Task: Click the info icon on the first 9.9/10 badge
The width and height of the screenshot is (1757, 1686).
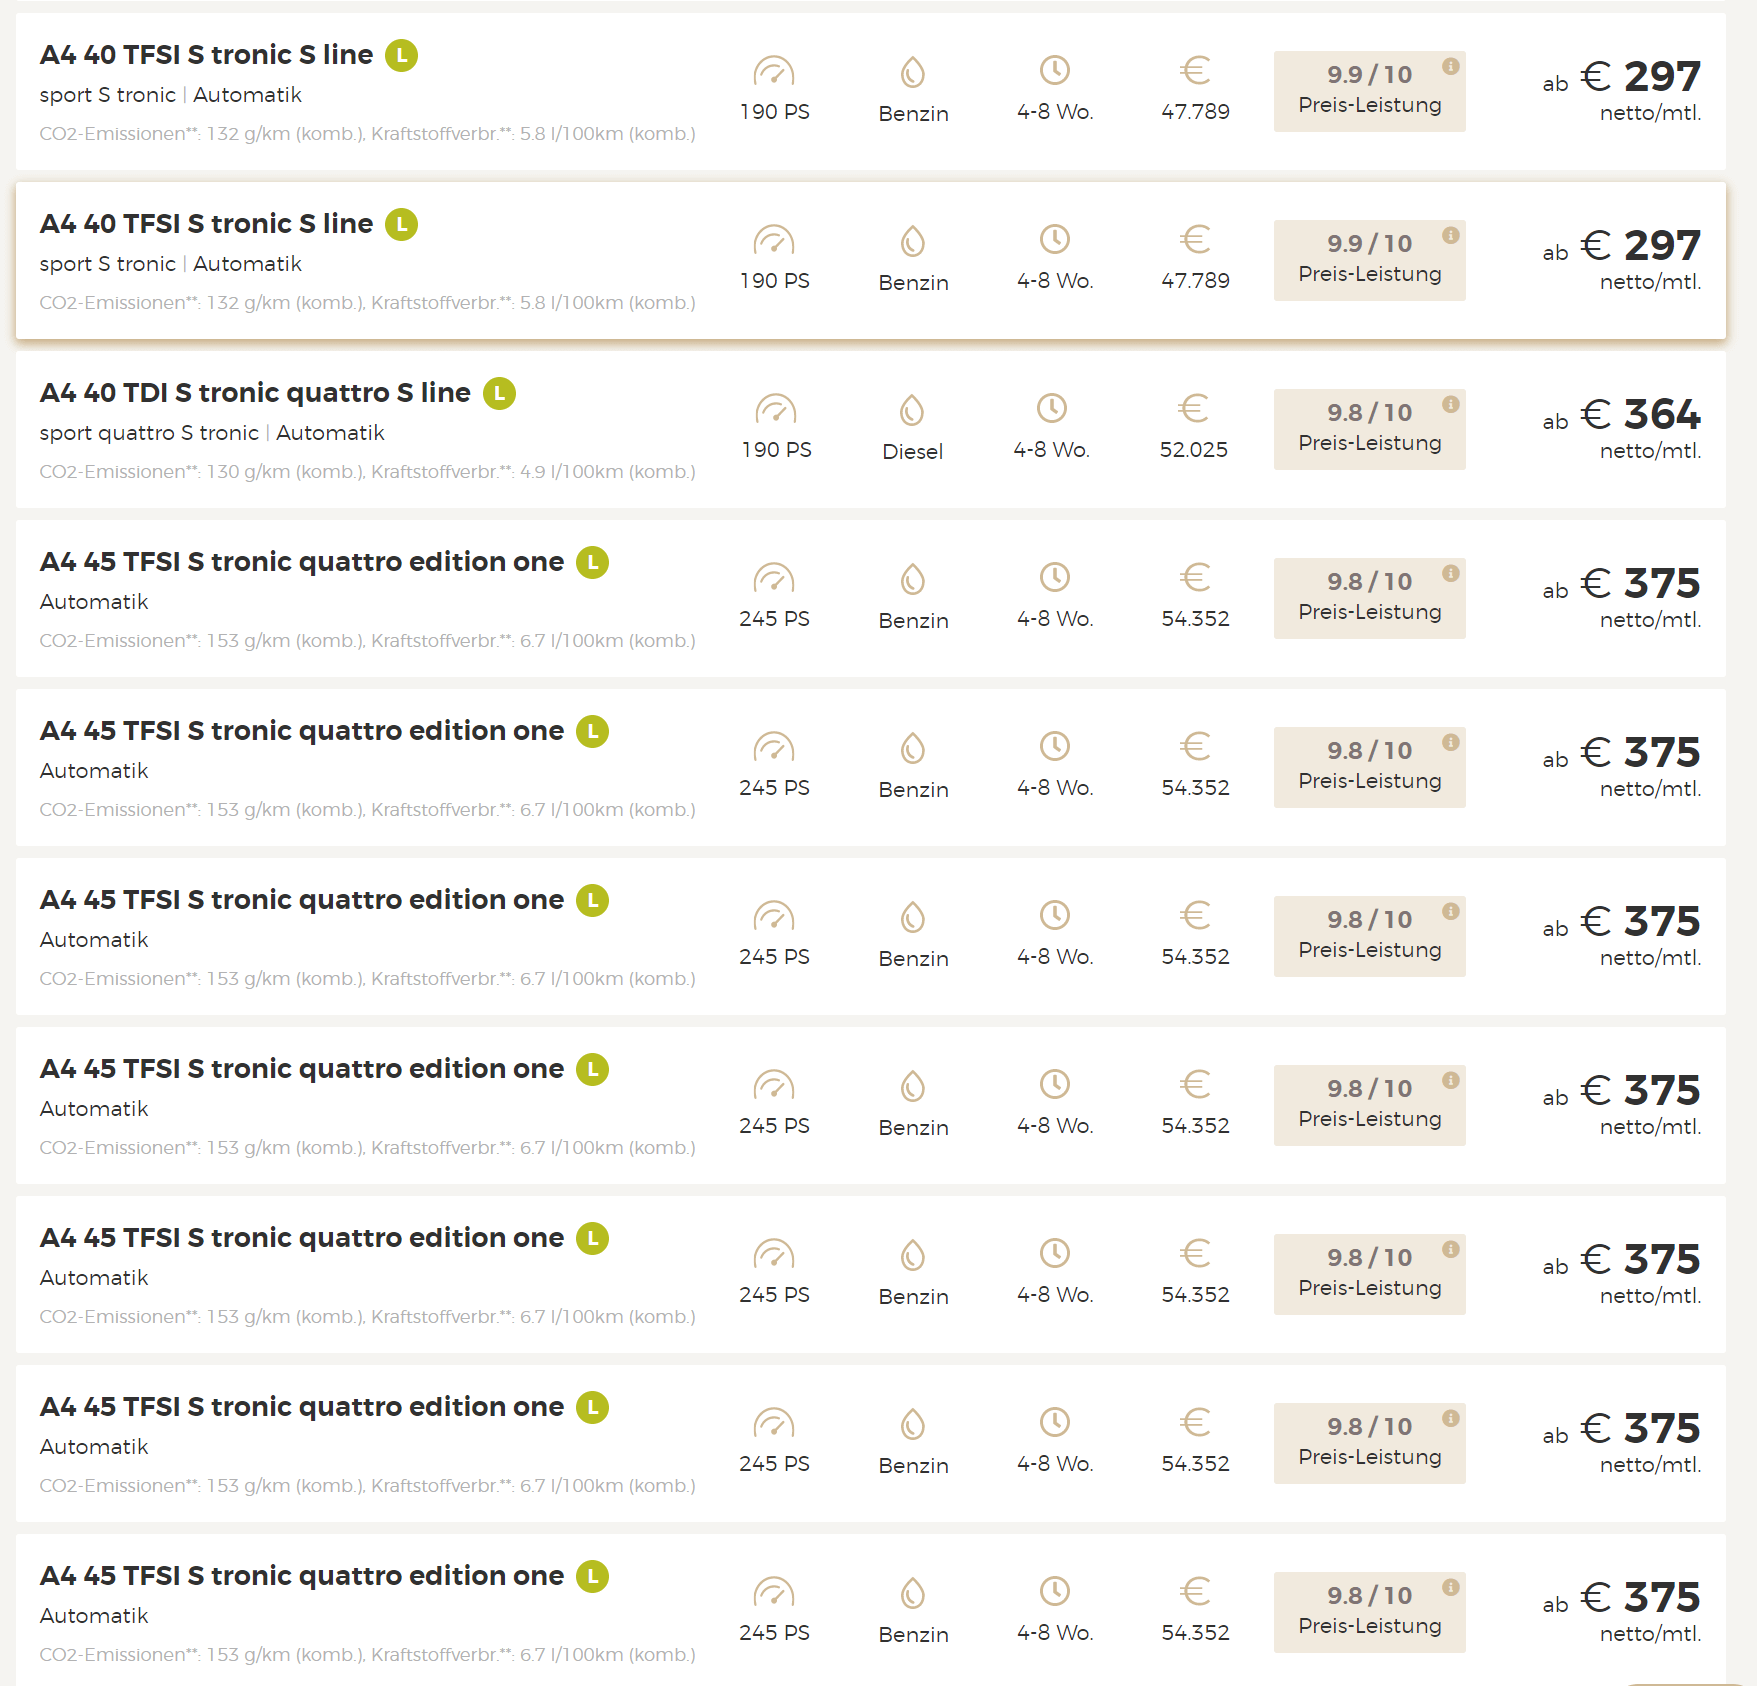Action: (x=1450, y=67)
